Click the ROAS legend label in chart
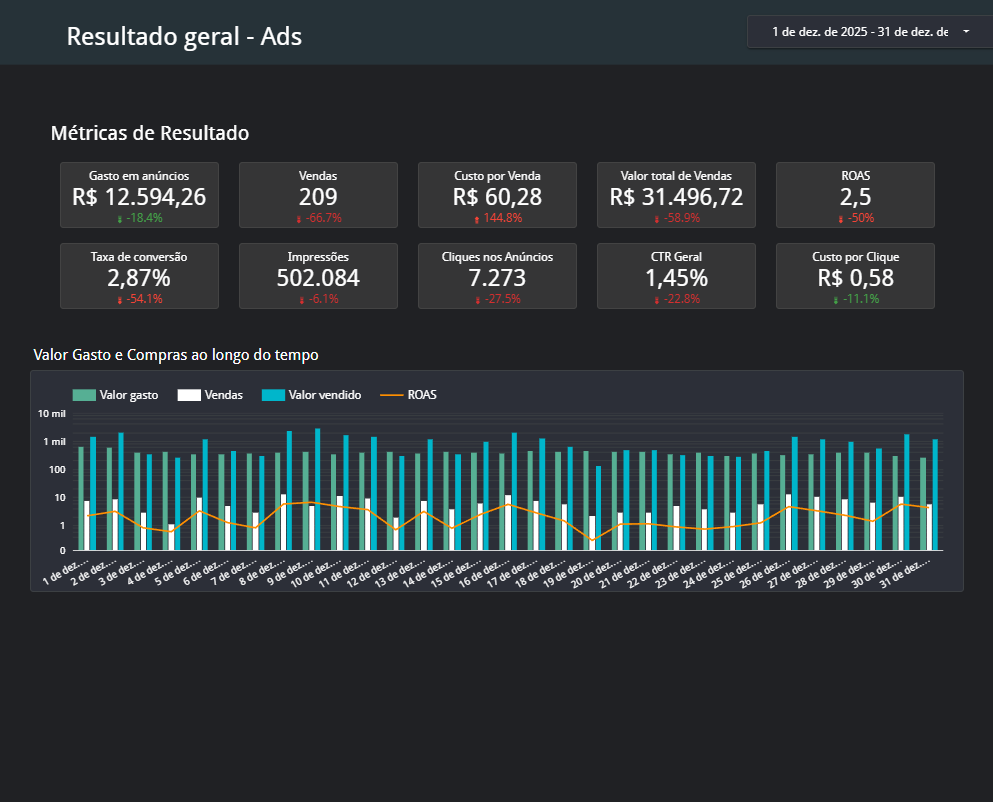993x802 pixels. click(x=422, y=395)
